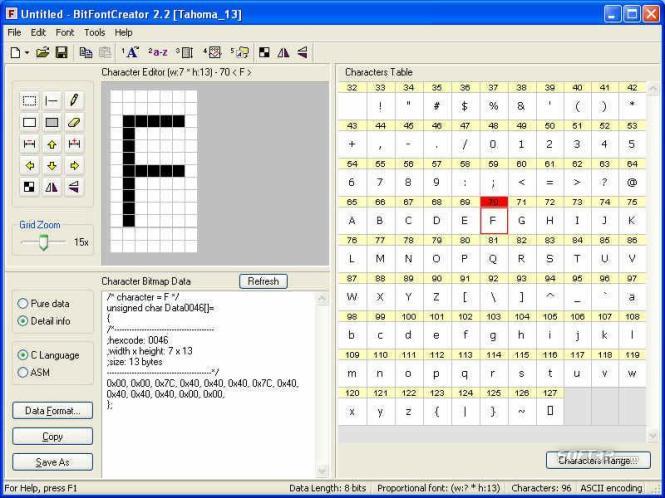The image size is (665, 498).
Task: Select the 'm' cell (109) in Characters Table
Action: [x=352, y=373]
